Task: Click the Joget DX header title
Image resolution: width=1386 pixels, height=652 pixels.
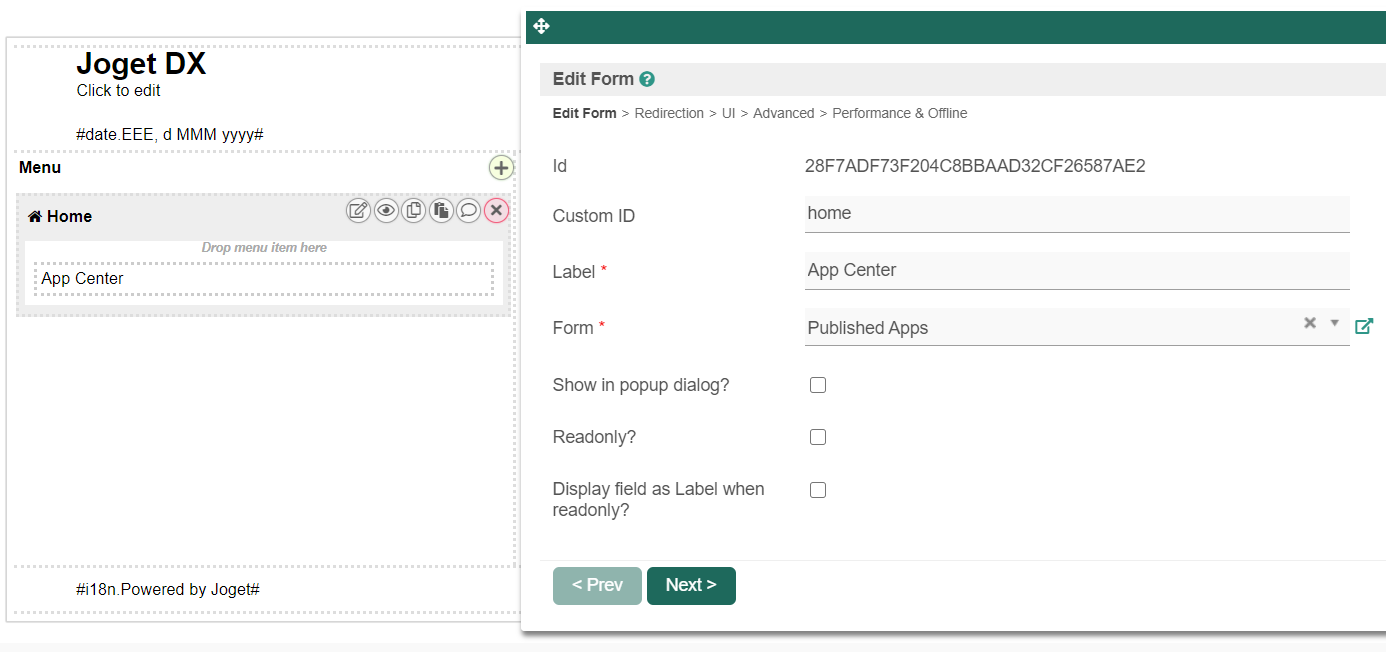Action: 141,64
